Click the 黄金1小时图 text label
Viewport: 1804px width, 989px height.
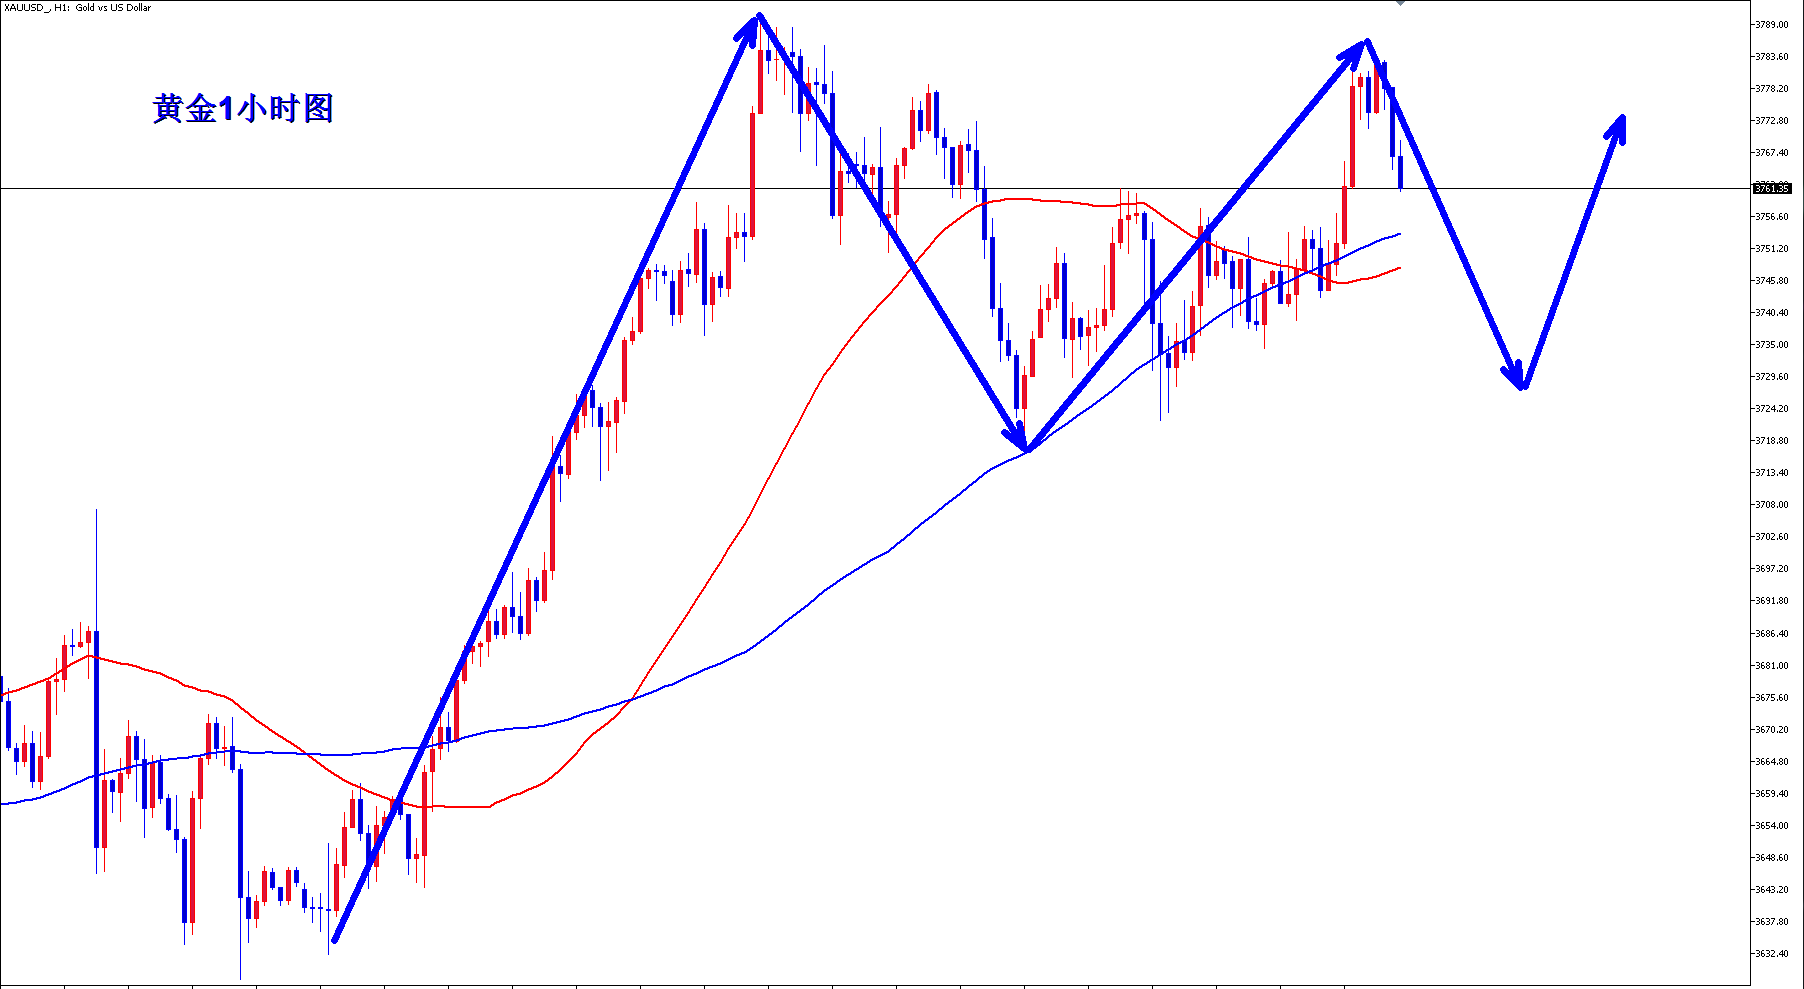pos(243,108)
